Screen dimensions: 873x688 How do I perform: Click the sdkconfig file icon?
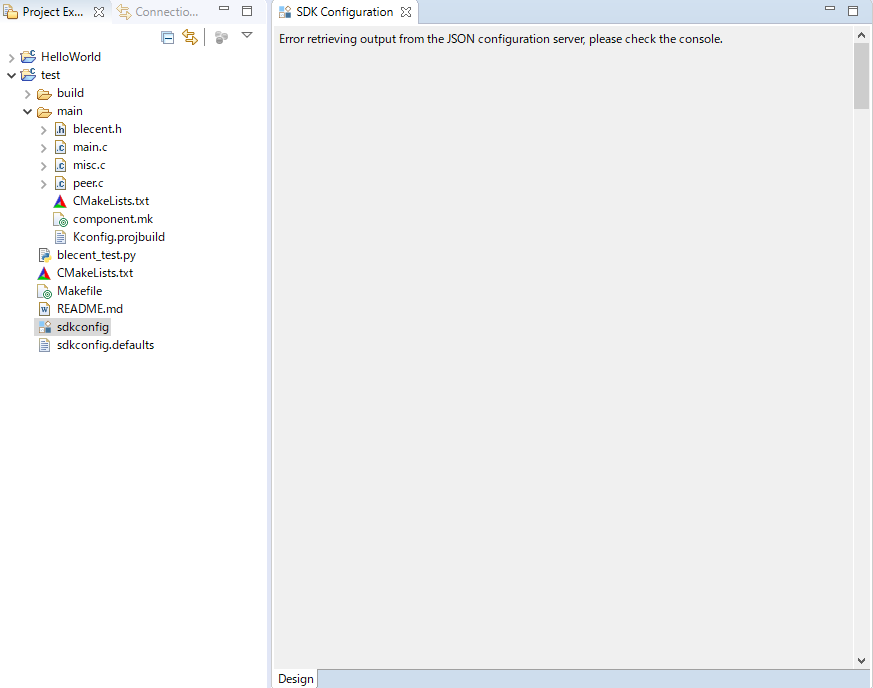(45, 327)
